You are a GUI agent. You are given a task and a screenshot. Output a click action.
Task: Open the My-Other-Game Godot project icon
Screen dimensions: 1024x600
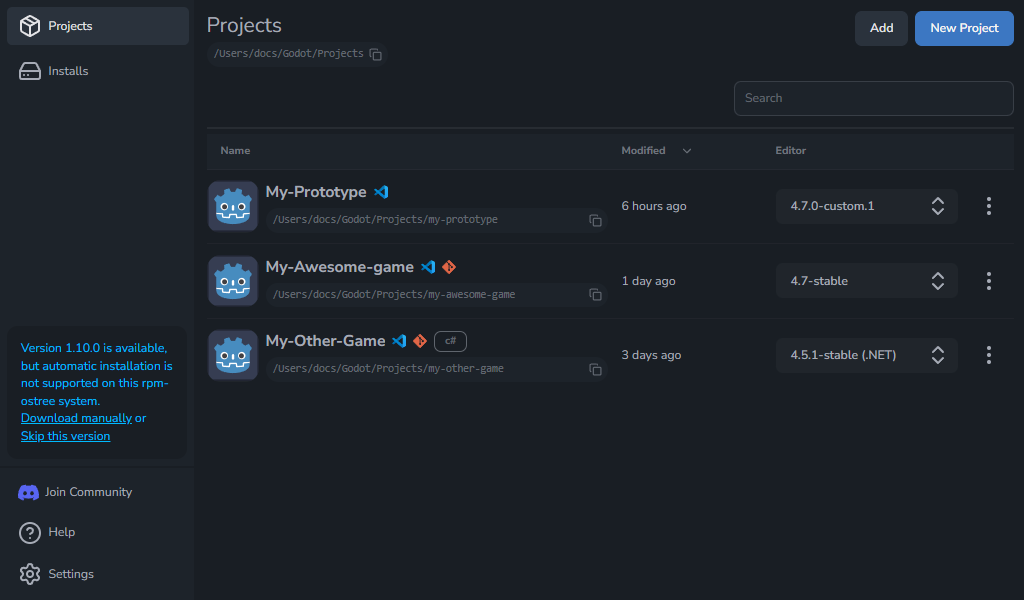(232, 355)
